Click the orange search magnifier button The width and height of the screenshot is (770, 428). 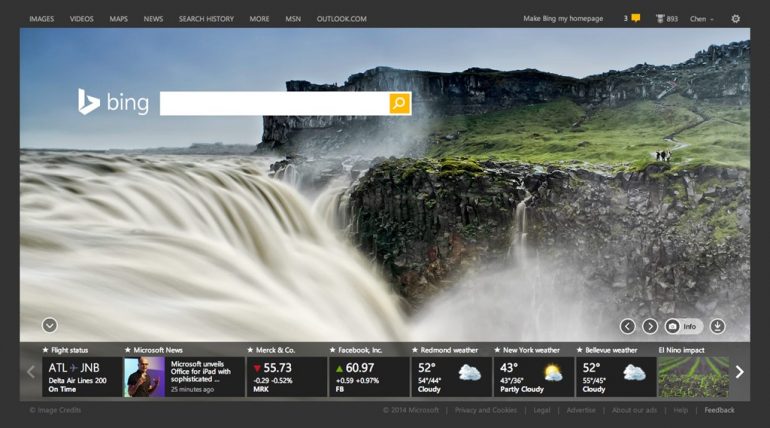[399, 103]
